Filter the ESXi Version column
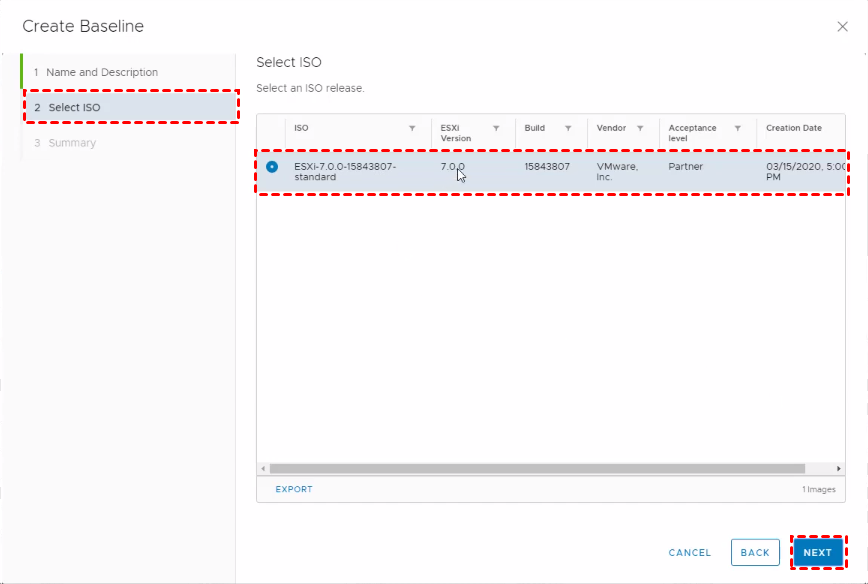The height and width of the screenshot is (584, 868). (496, 128)
